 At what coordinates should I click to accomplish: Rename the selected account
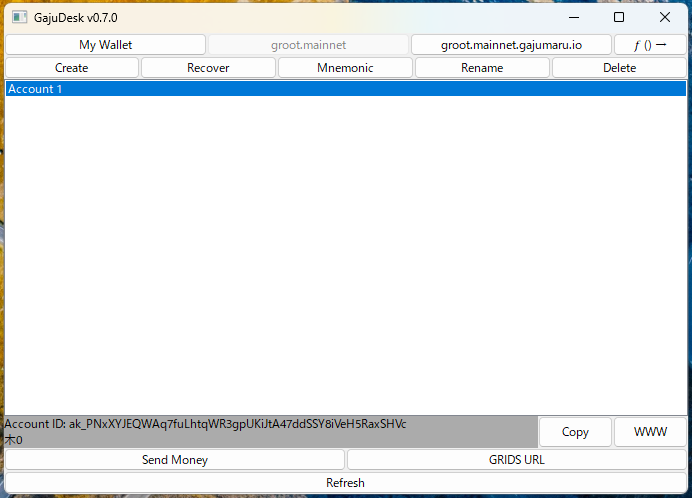point(482,68)
